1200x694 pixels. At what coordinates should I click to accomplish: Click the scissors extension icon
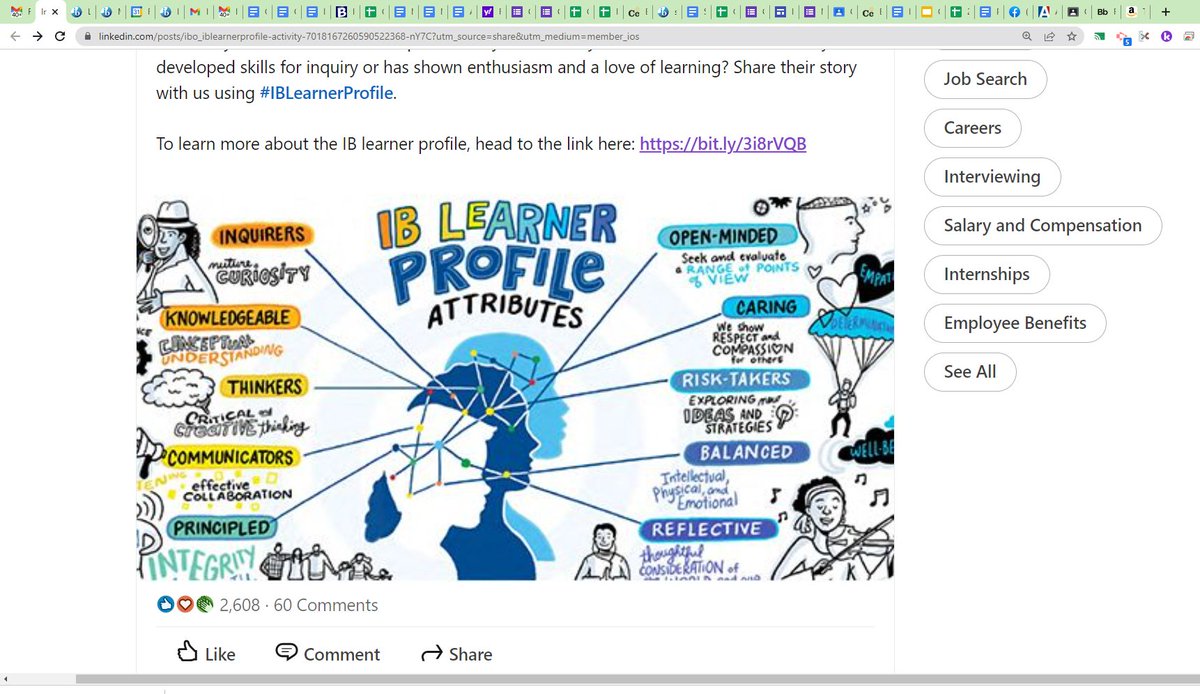[x=1143, y=35]
